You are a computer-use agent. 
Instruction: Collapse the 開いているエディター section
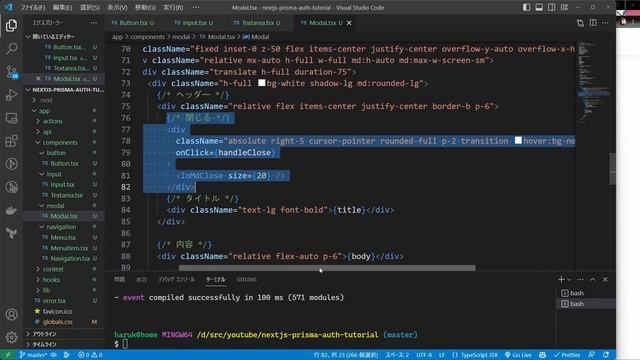(63, 37)
